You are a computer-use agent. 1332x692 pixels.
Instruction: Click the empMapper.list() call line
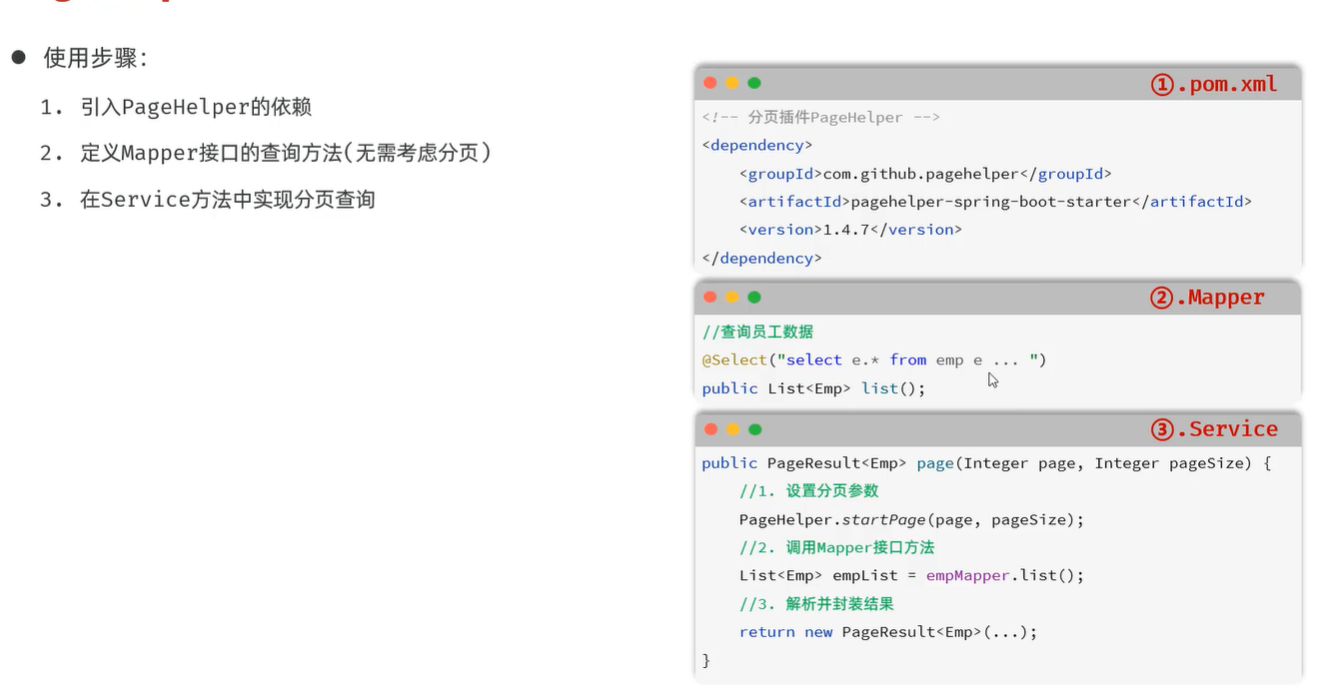coord(911,575)
